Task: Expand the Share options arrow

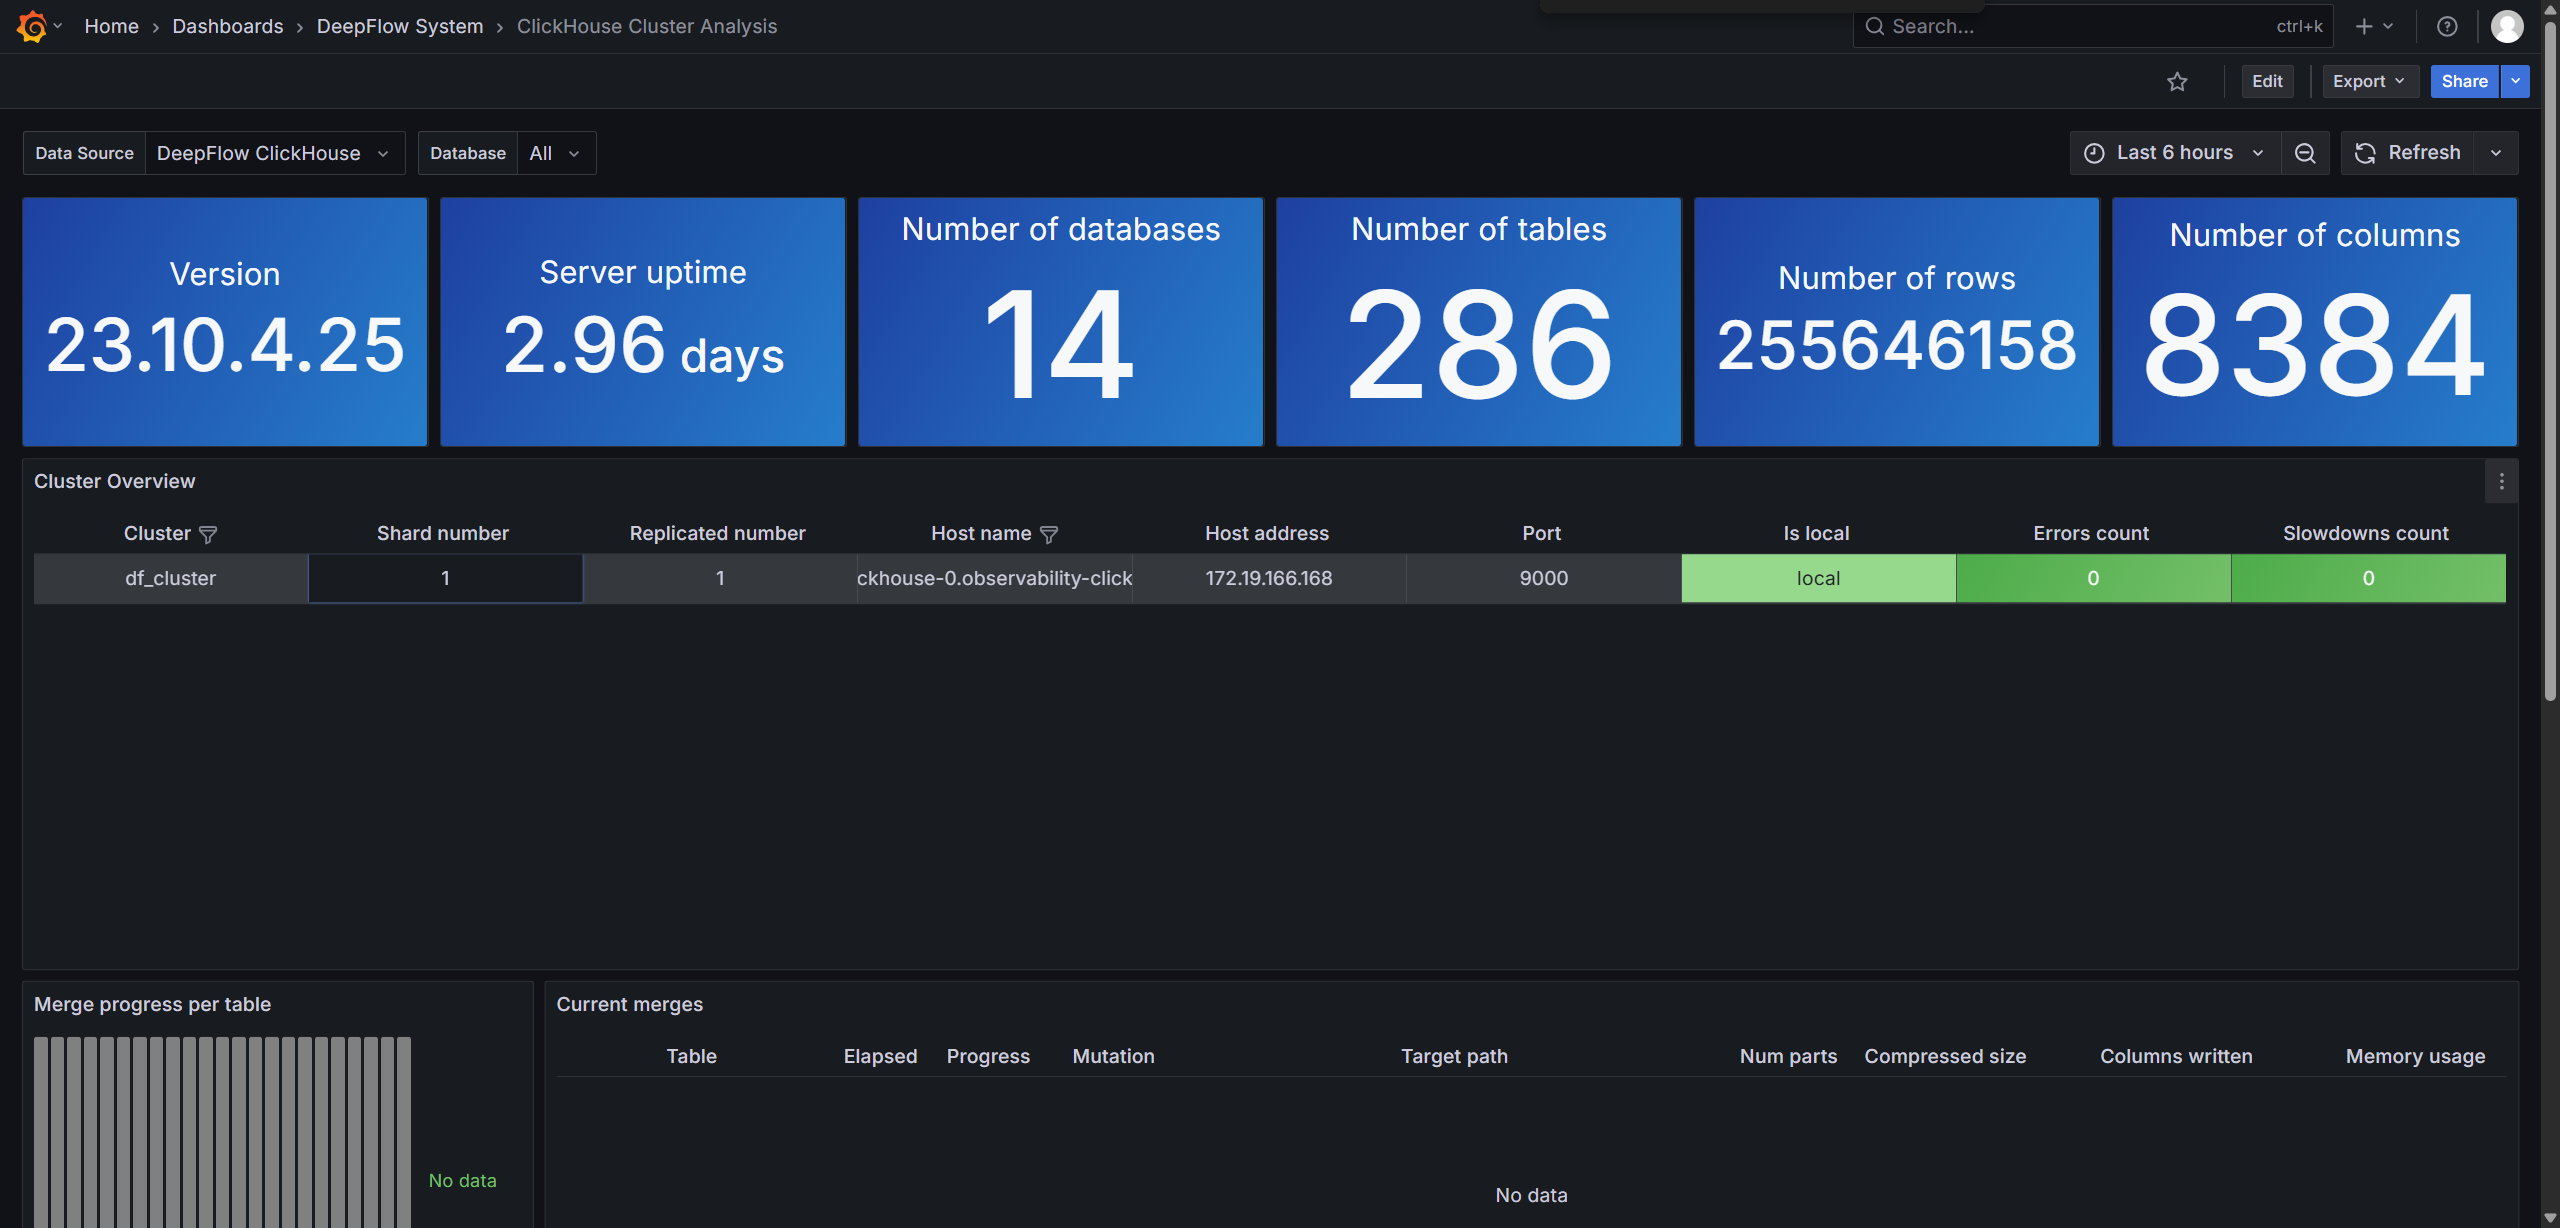Action: pyautogui.click(x=2515, y=82)
